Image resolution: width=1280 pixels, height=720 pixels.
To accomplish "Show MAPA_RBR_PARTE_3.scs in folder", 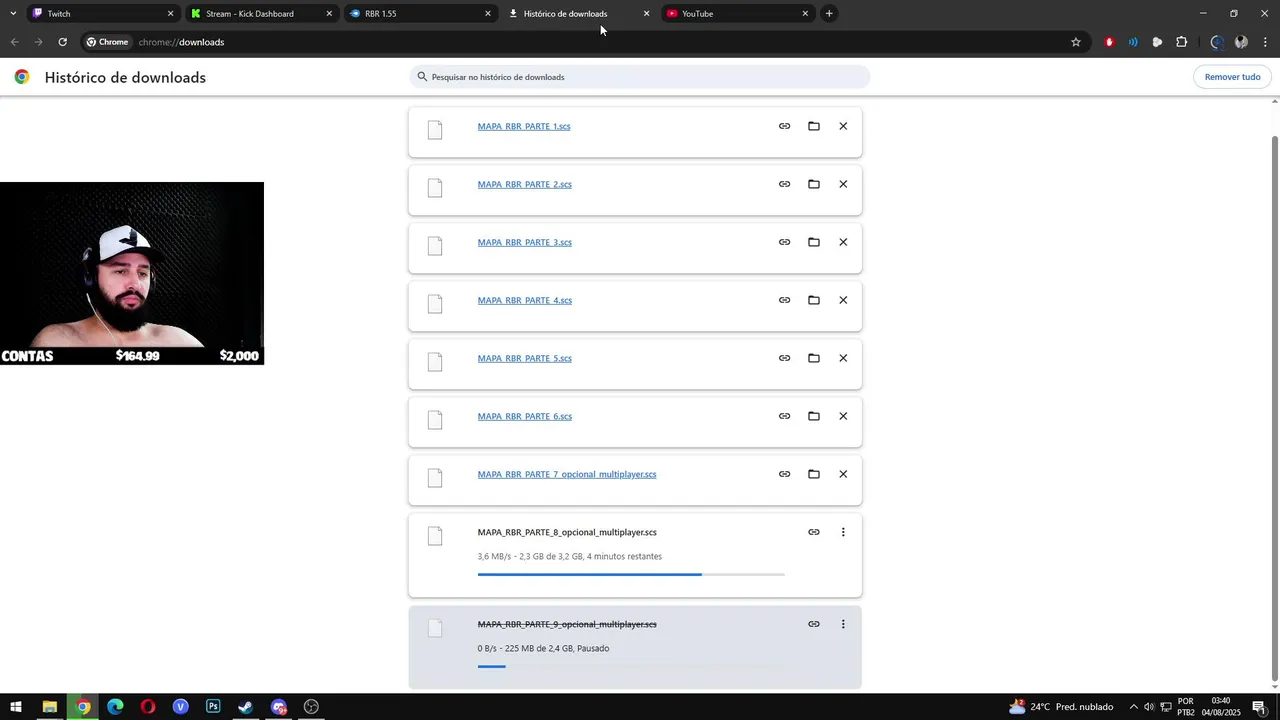I will click(x=814, y=242).
